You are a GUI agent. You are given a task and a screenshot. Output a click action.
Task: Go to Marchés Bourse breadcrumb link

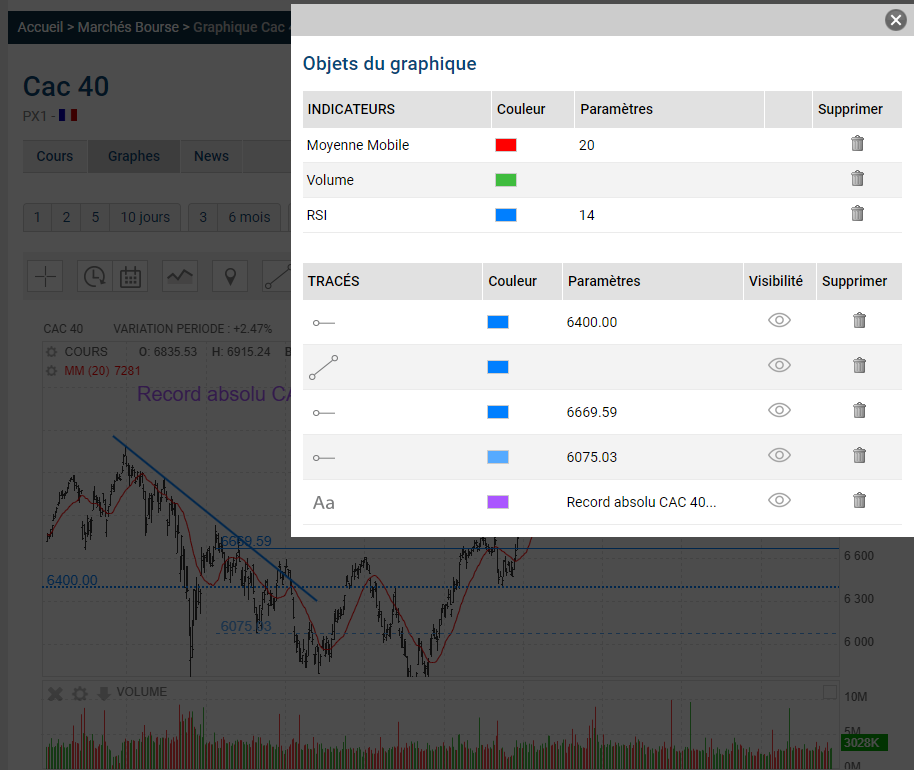click(128, 27)
